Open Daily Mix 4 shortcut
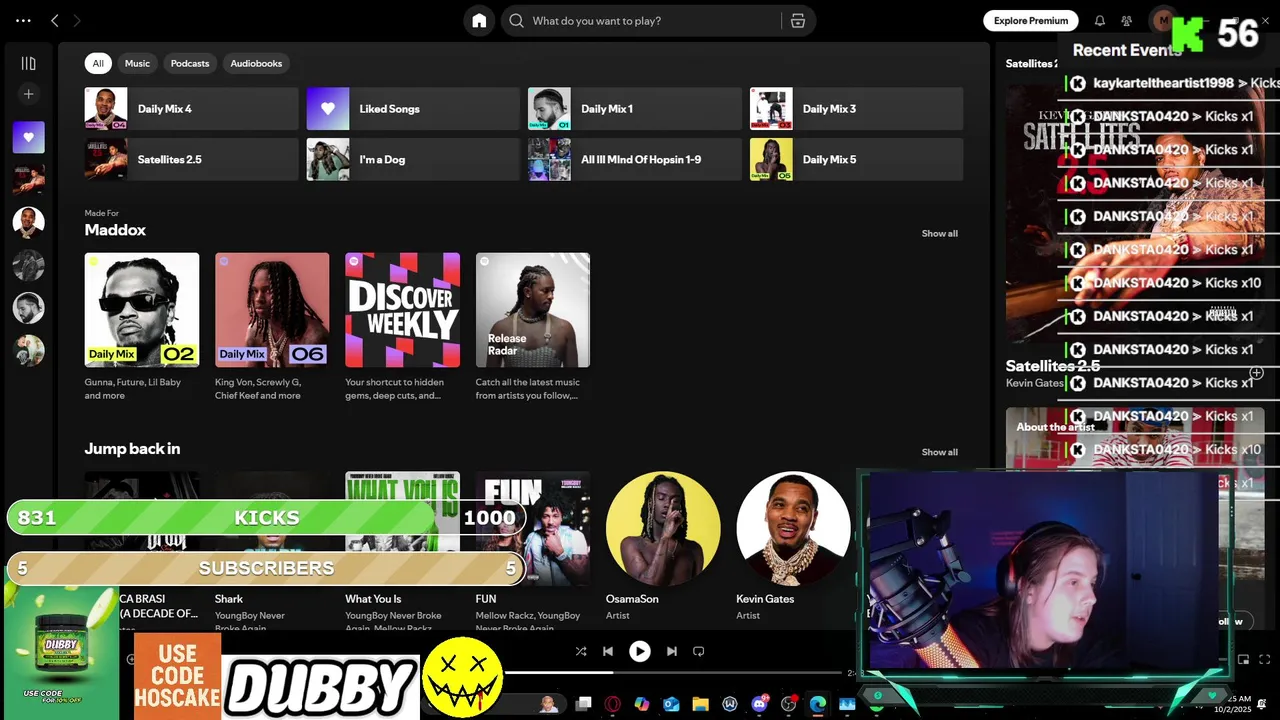1280x720 pixels. tap(191, 109)
